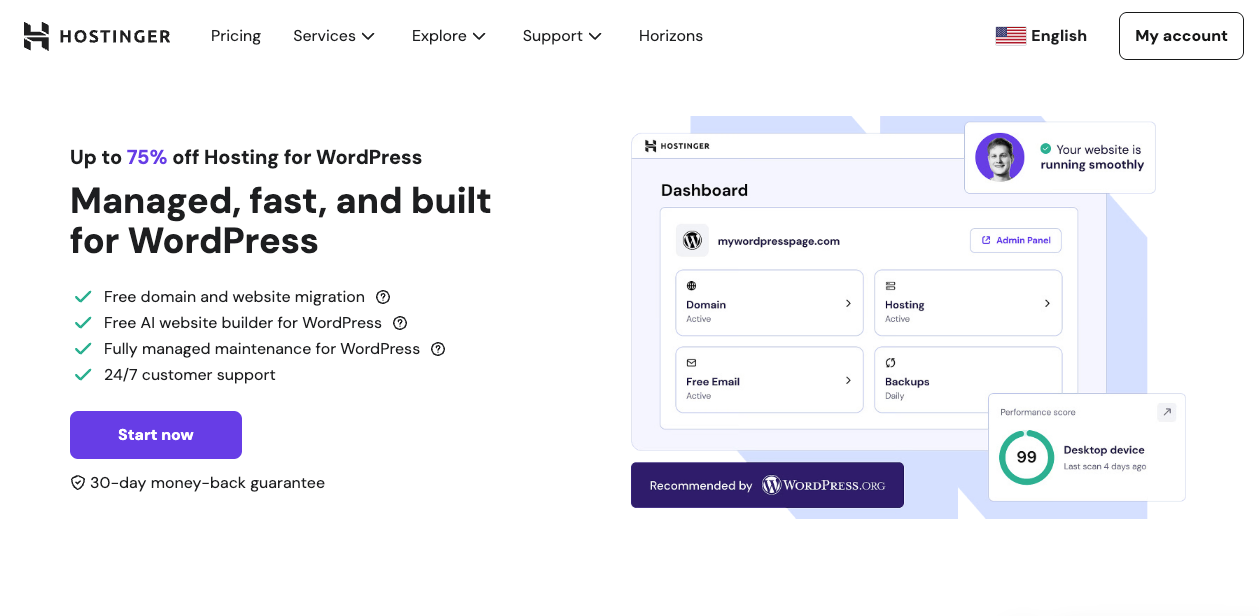Expand the Support dropdown
This screenshot has height=616, width=1259.
point(597,35)
